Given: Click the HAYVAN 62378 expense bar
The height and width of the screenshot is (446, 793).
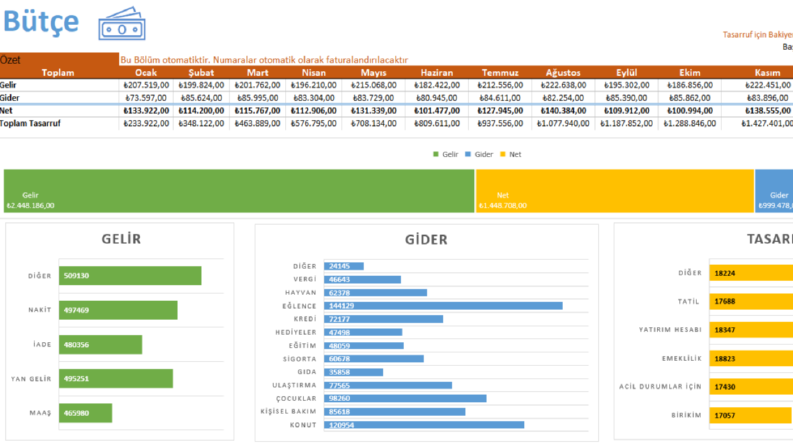Looking at the screenshot, I should pyautogui.click(x=376, y=293).
